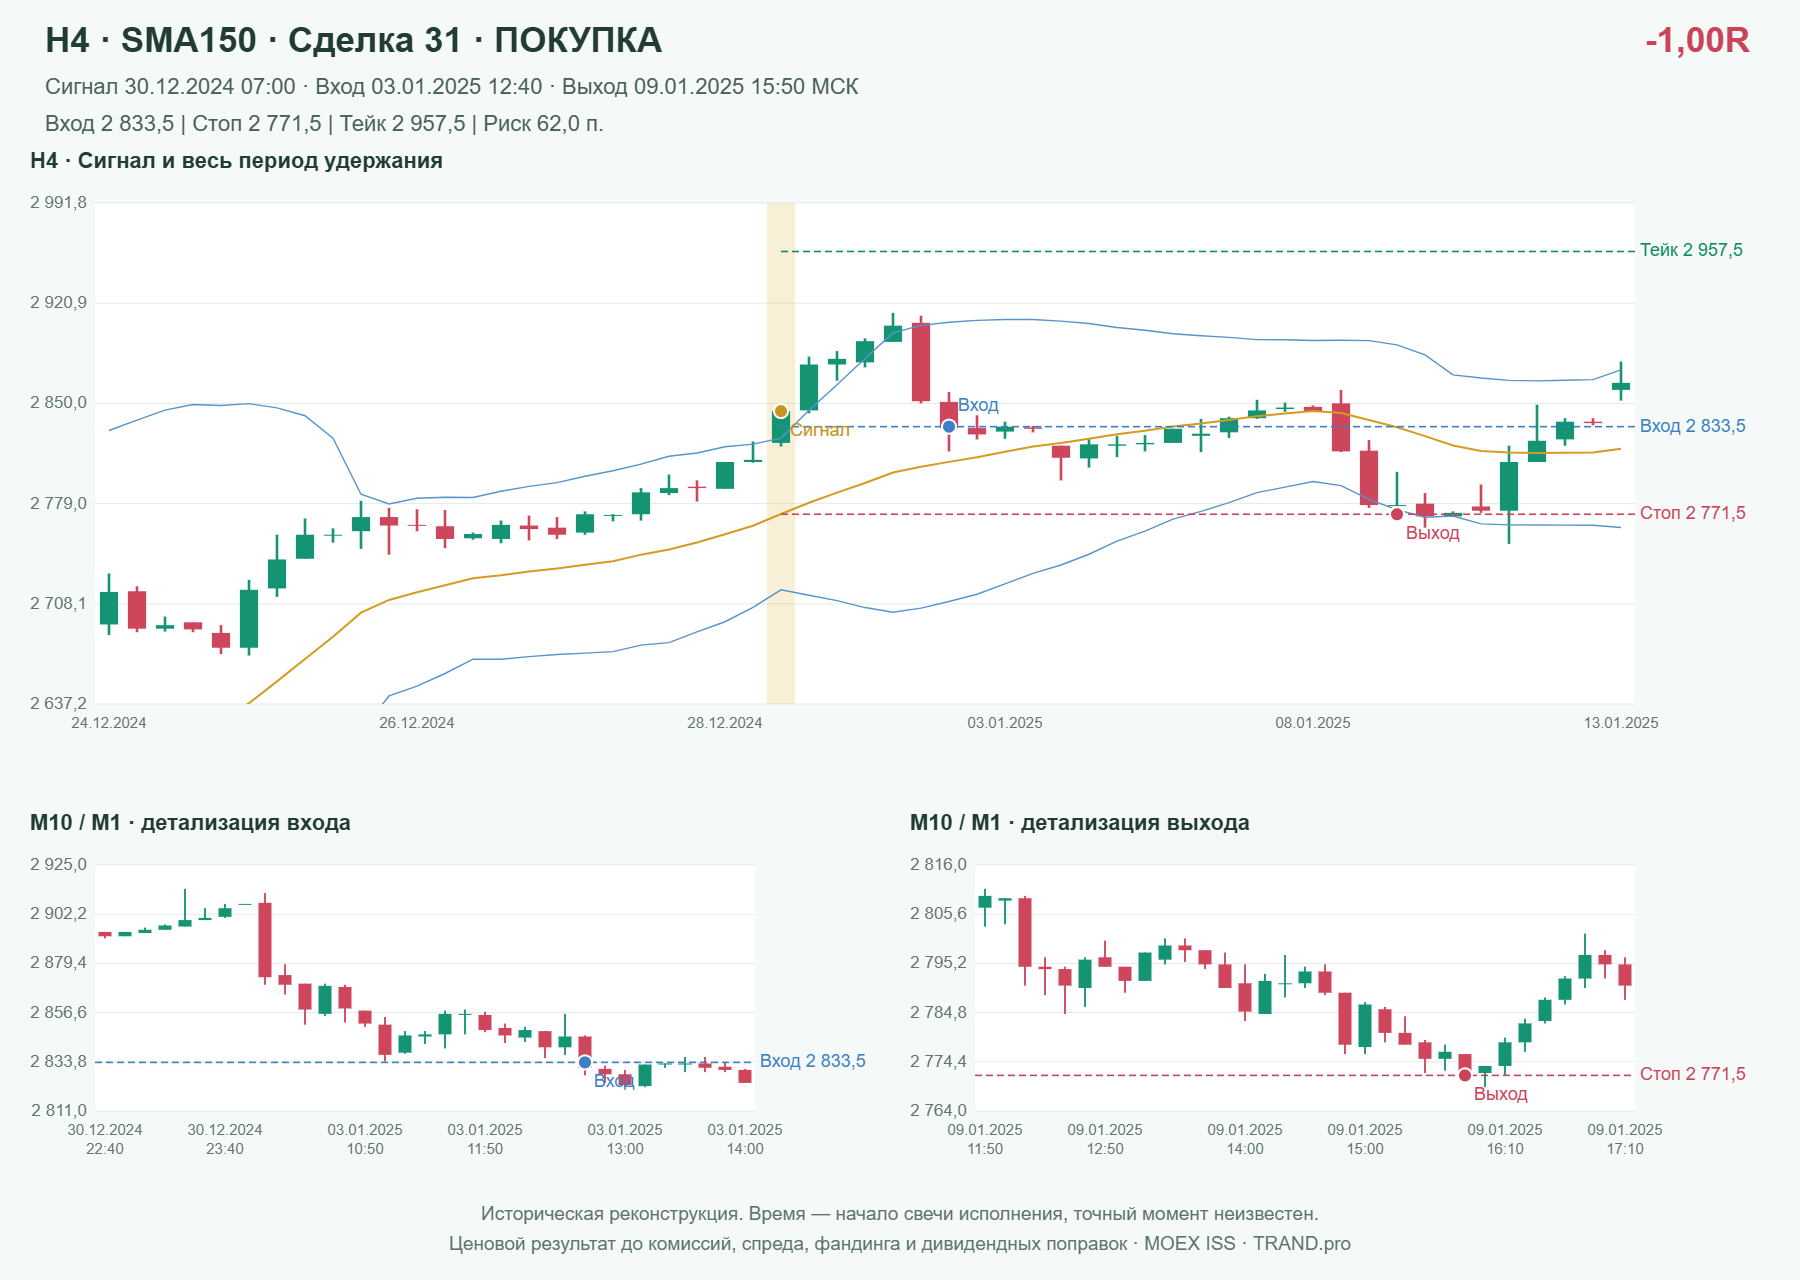Click the '2 920,9' price axis label

(58, 302)
